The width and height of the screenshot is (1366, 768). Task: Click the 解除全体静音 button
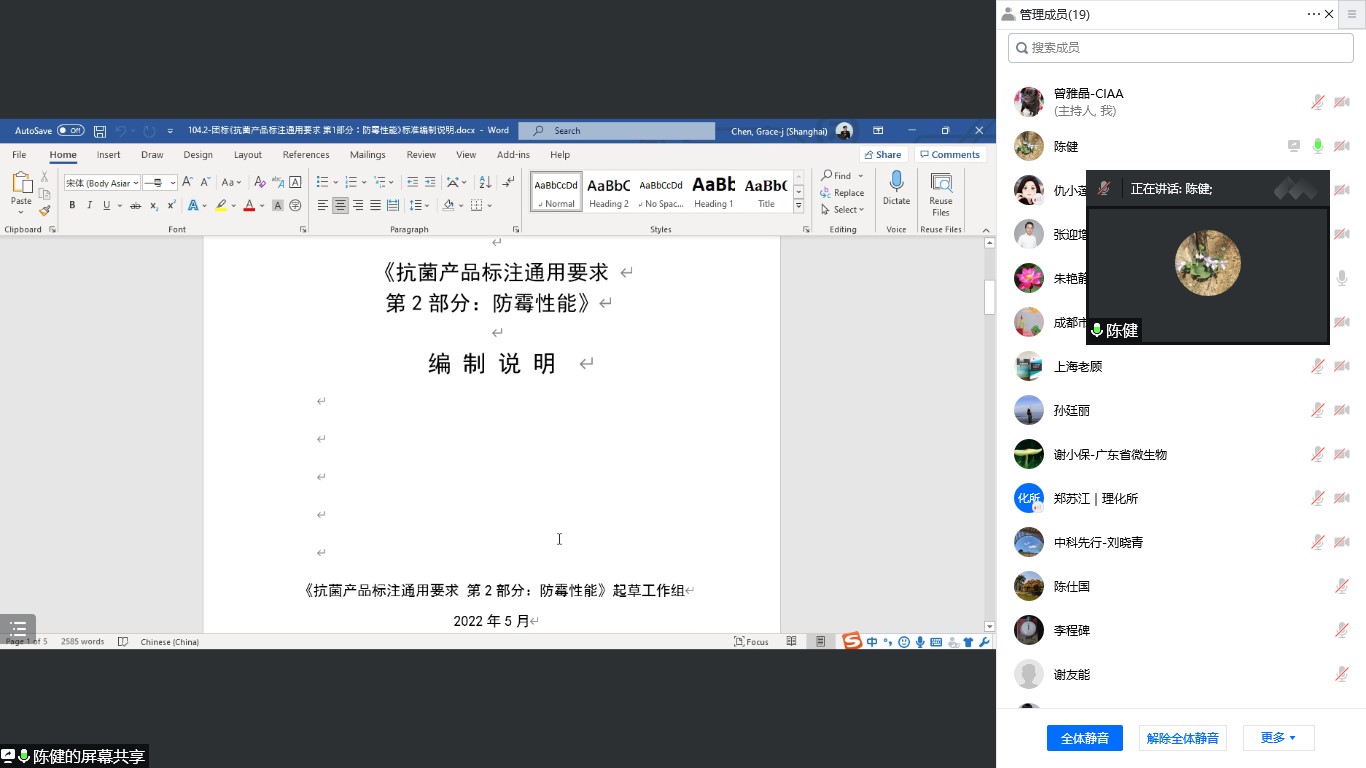tap(1182, 738)
